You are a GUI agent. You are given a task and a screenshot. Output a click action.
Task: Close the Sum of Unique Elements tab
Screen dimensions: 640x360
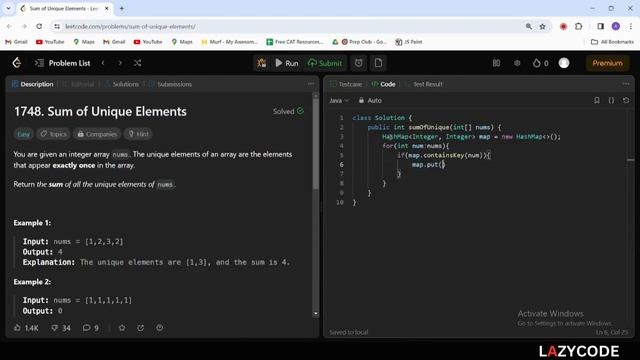click(x=107, y=8)
